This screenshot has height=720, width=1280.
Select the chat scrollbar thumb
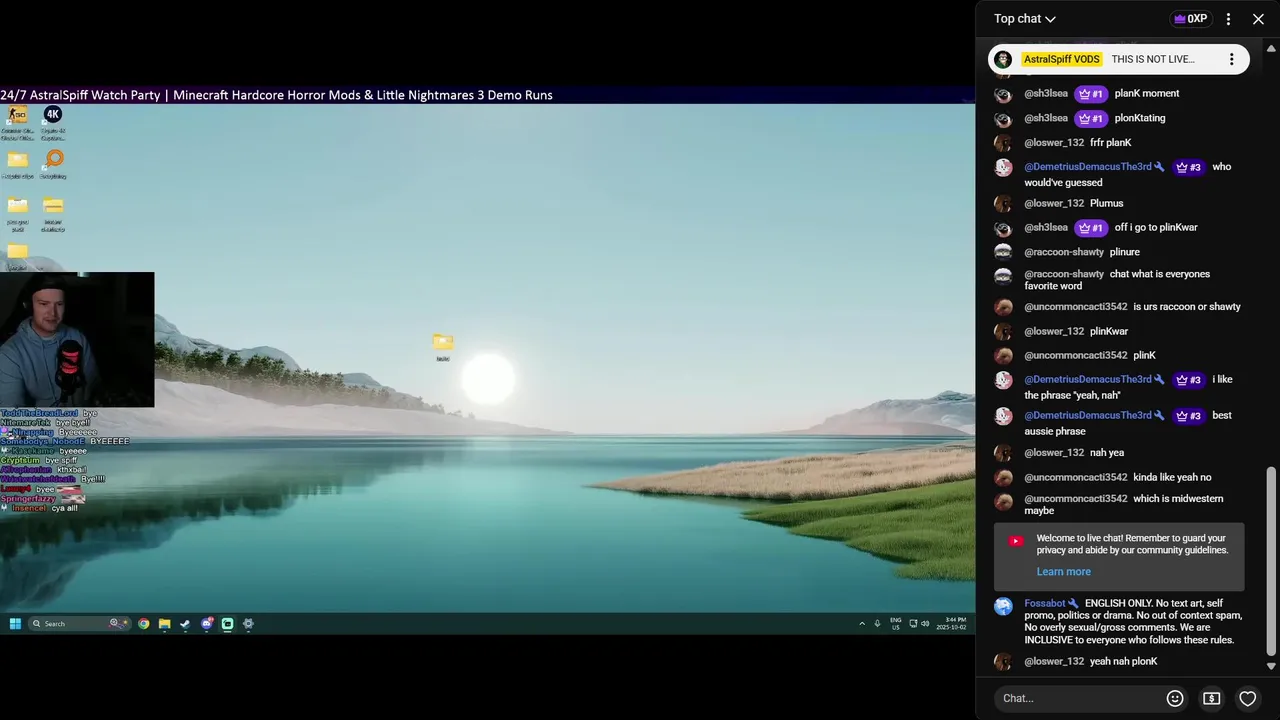pyautogui.click(x=1271, y=562)
